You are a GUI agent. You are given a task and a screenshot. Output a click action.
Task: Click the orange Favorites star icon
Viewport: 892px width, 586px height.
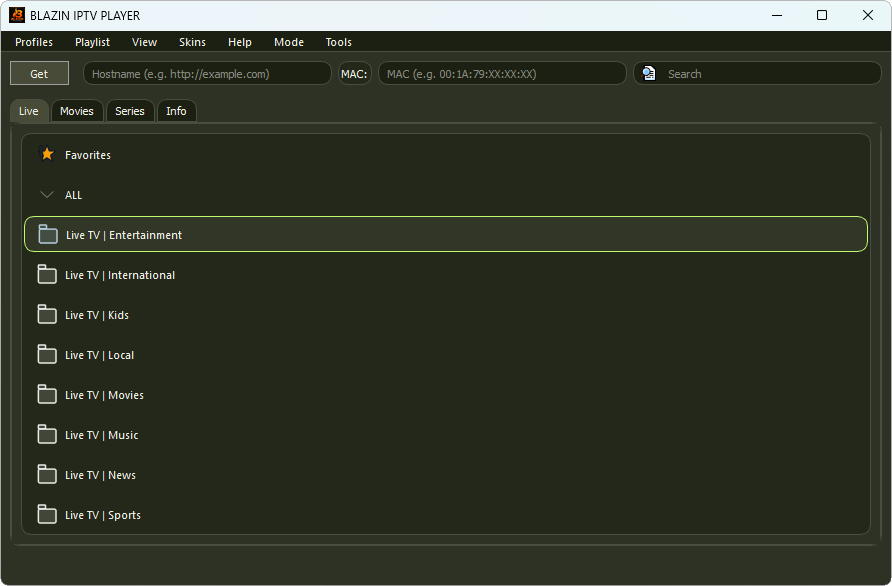click(x=47, y=154)
